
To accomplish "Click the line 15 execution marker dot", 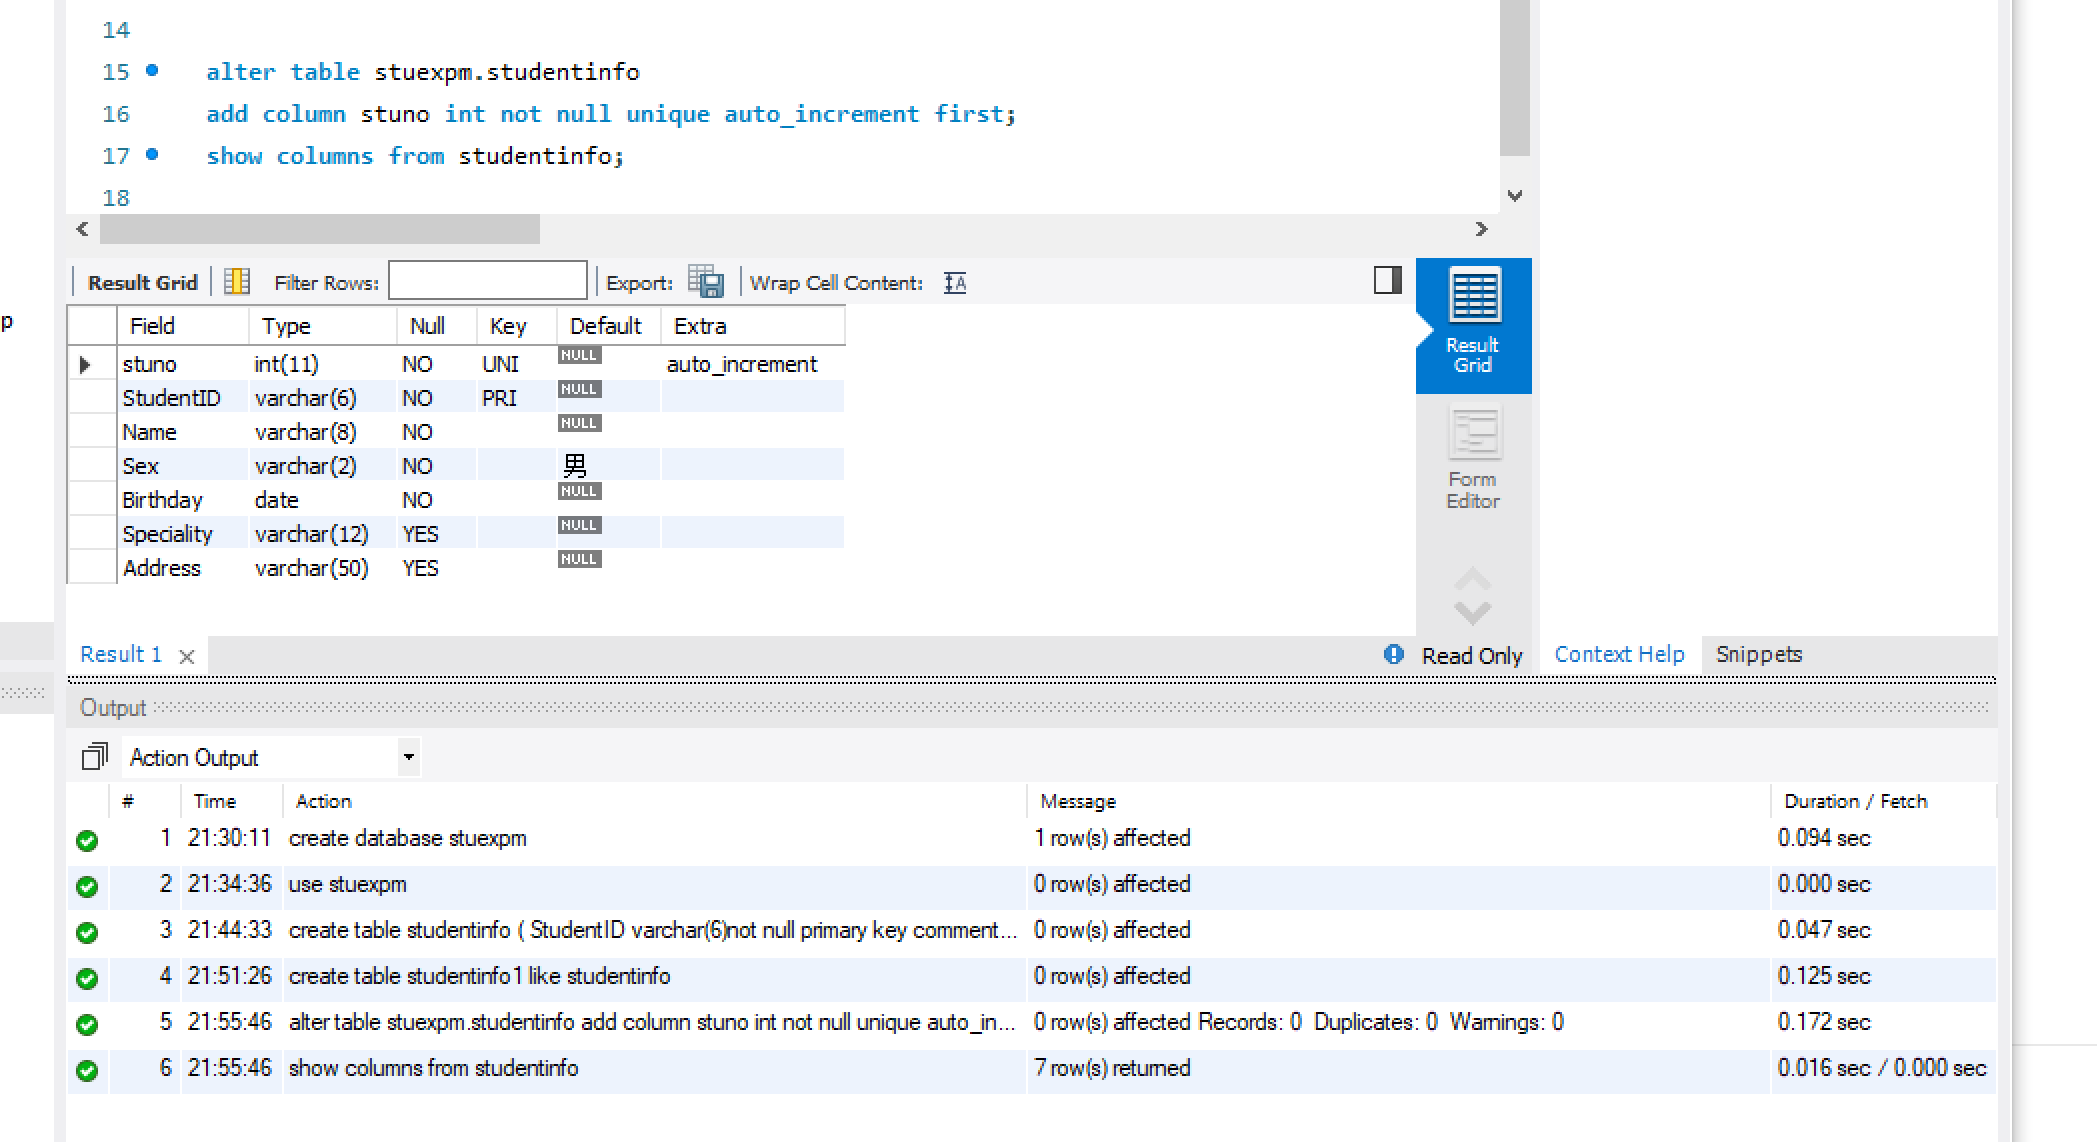I will pos(152,70).
